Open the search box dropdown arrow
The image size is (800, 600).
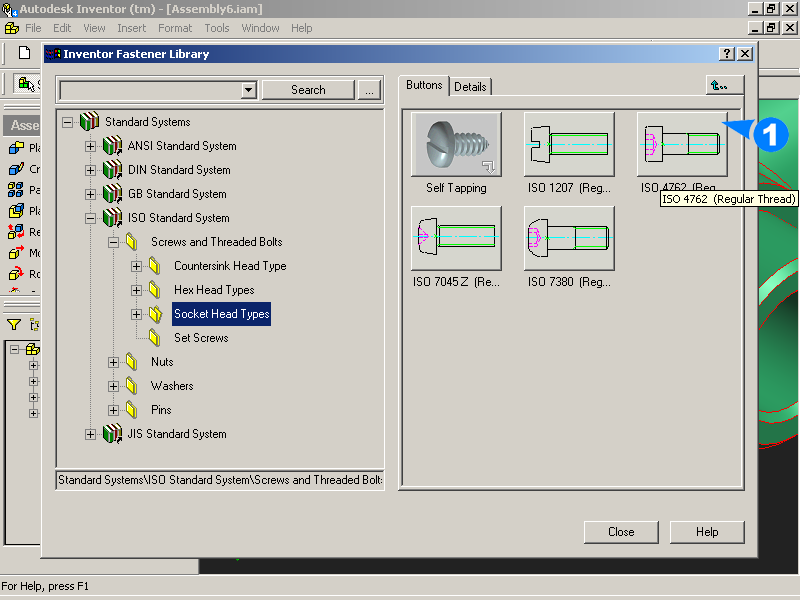pos(248,90)
